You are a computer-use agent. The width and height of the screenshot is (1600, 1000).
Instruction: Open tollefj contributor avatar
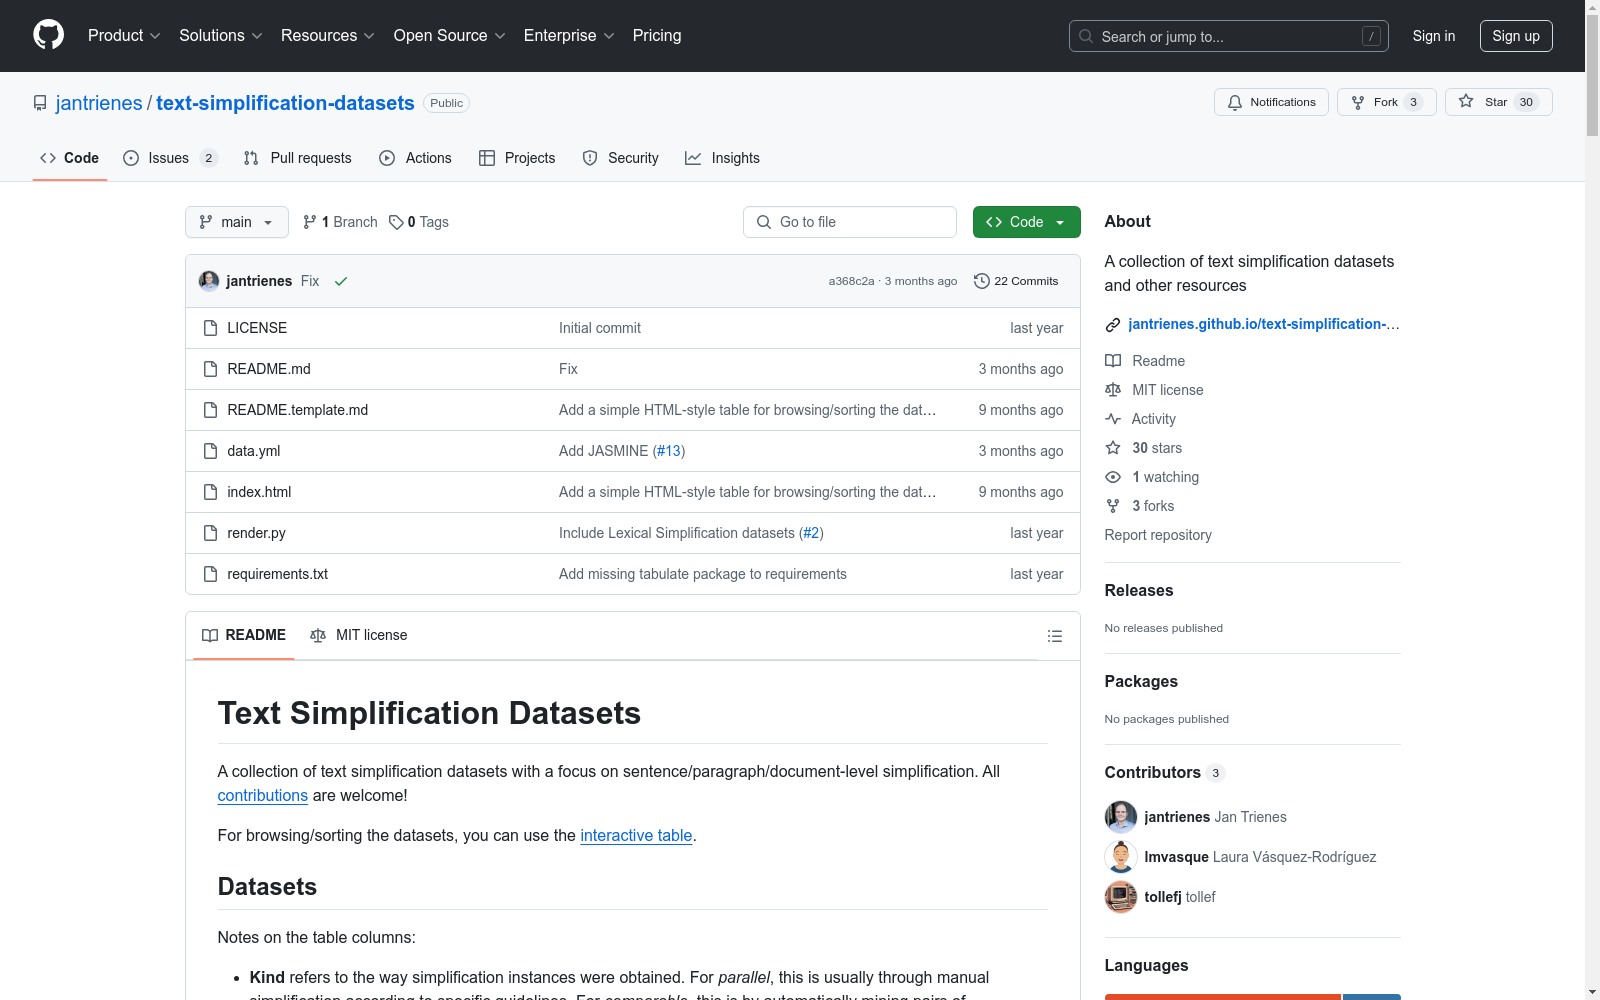1121,897
